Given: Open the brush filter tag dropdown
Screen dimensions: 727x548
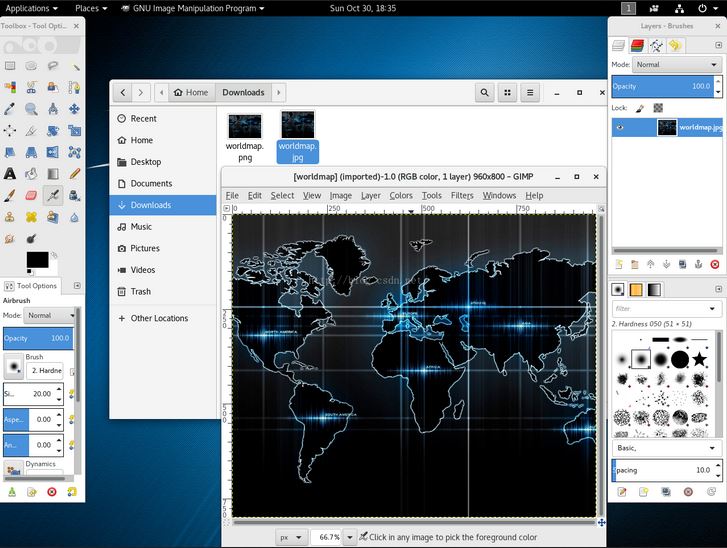Looking at the screenshot, I should (712, 308).
